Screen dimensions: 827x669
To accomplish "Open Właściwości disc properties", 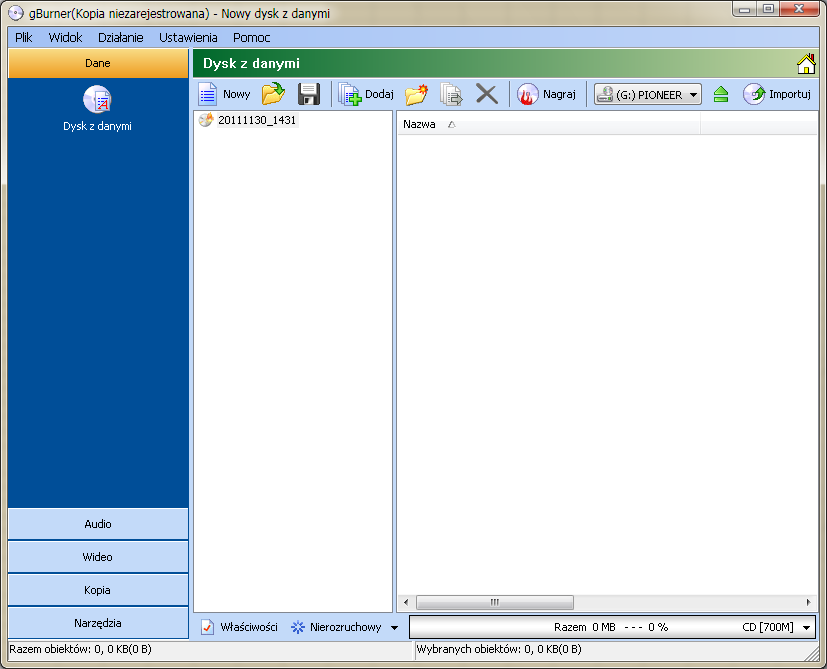I will pos(239,627).
